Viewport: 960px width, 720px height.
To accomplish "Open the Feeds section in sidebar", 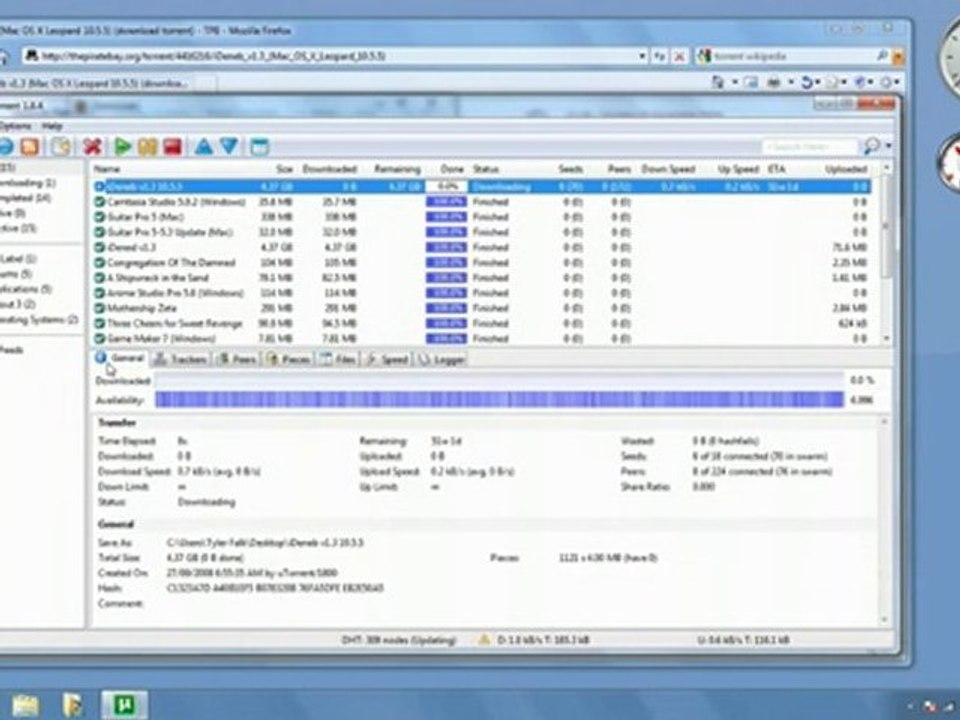I will point(11,350).
